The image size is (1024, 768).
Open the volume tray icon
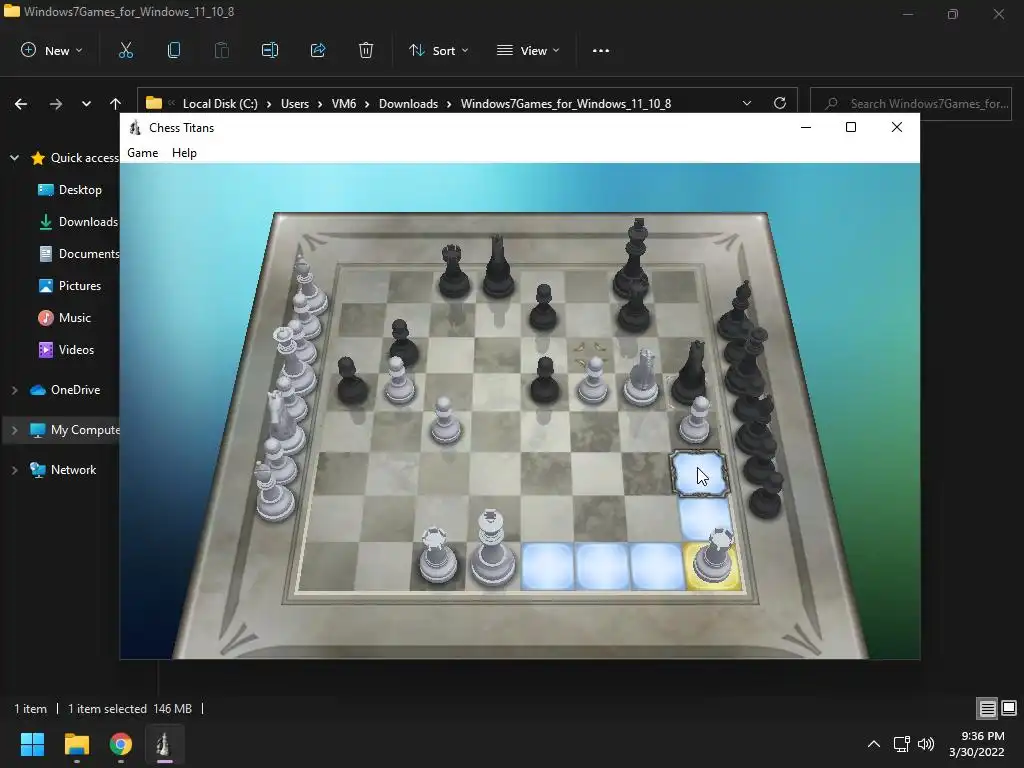click(925, 744)
